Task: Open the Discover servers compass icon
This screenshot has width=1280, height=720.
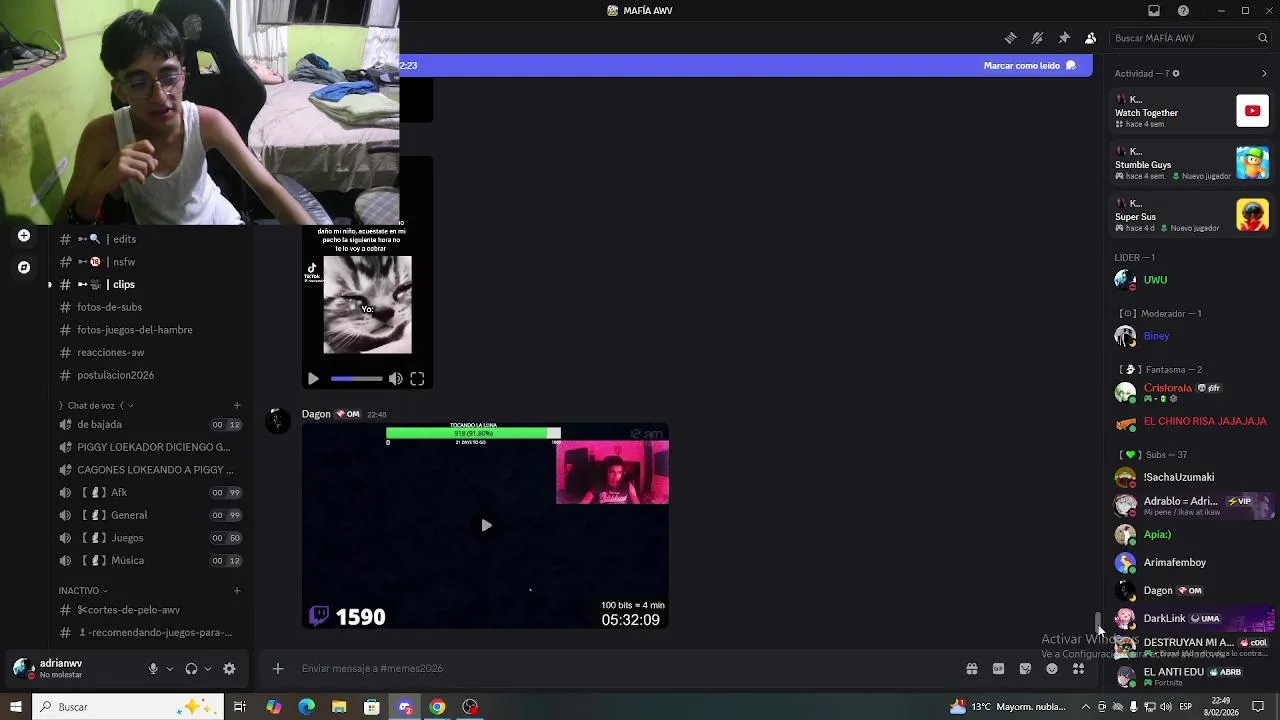Action: tap(24, 267)
